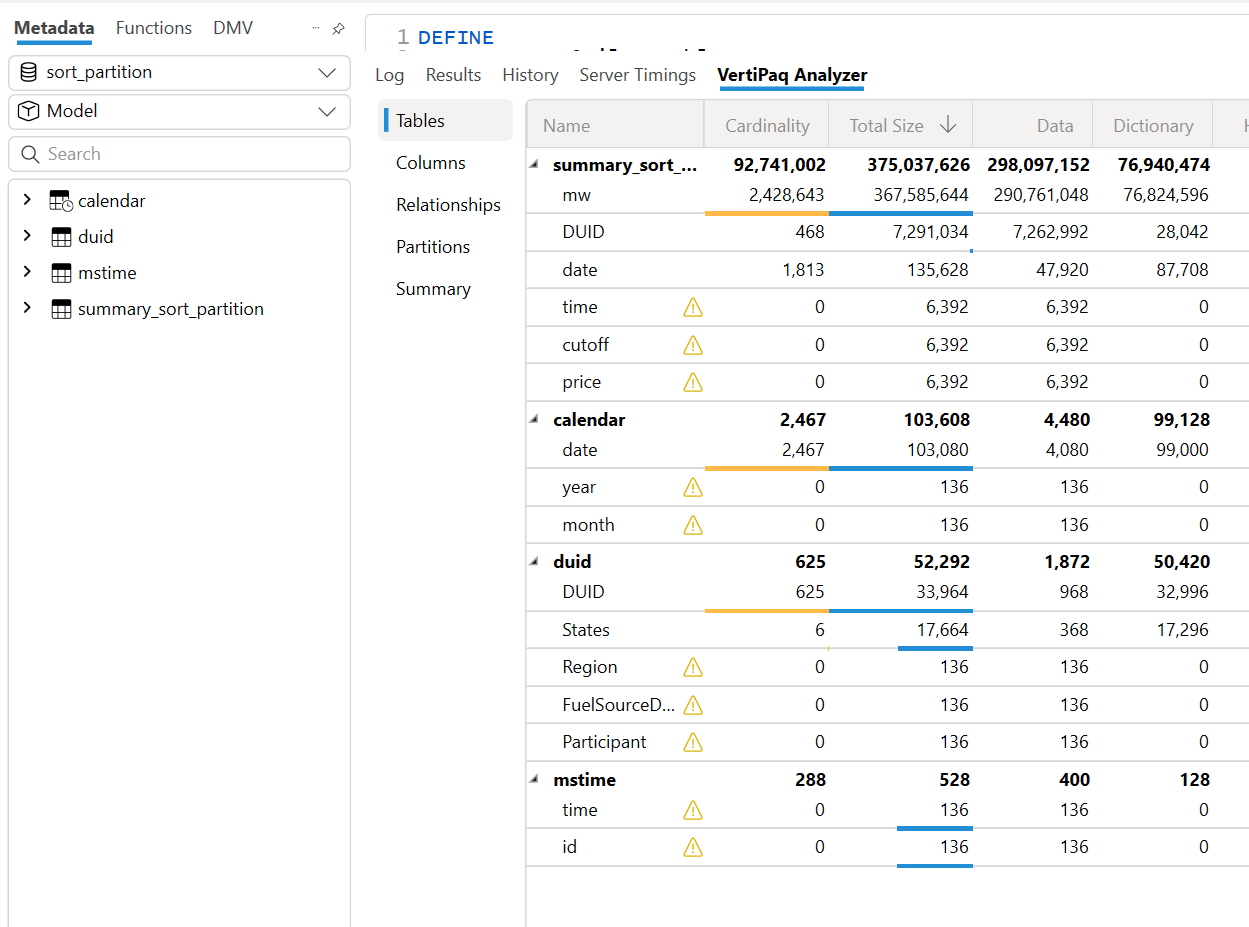Click into the Search input field
The height and width of the screenshot is (927, 1249).
tap(150, 154)
